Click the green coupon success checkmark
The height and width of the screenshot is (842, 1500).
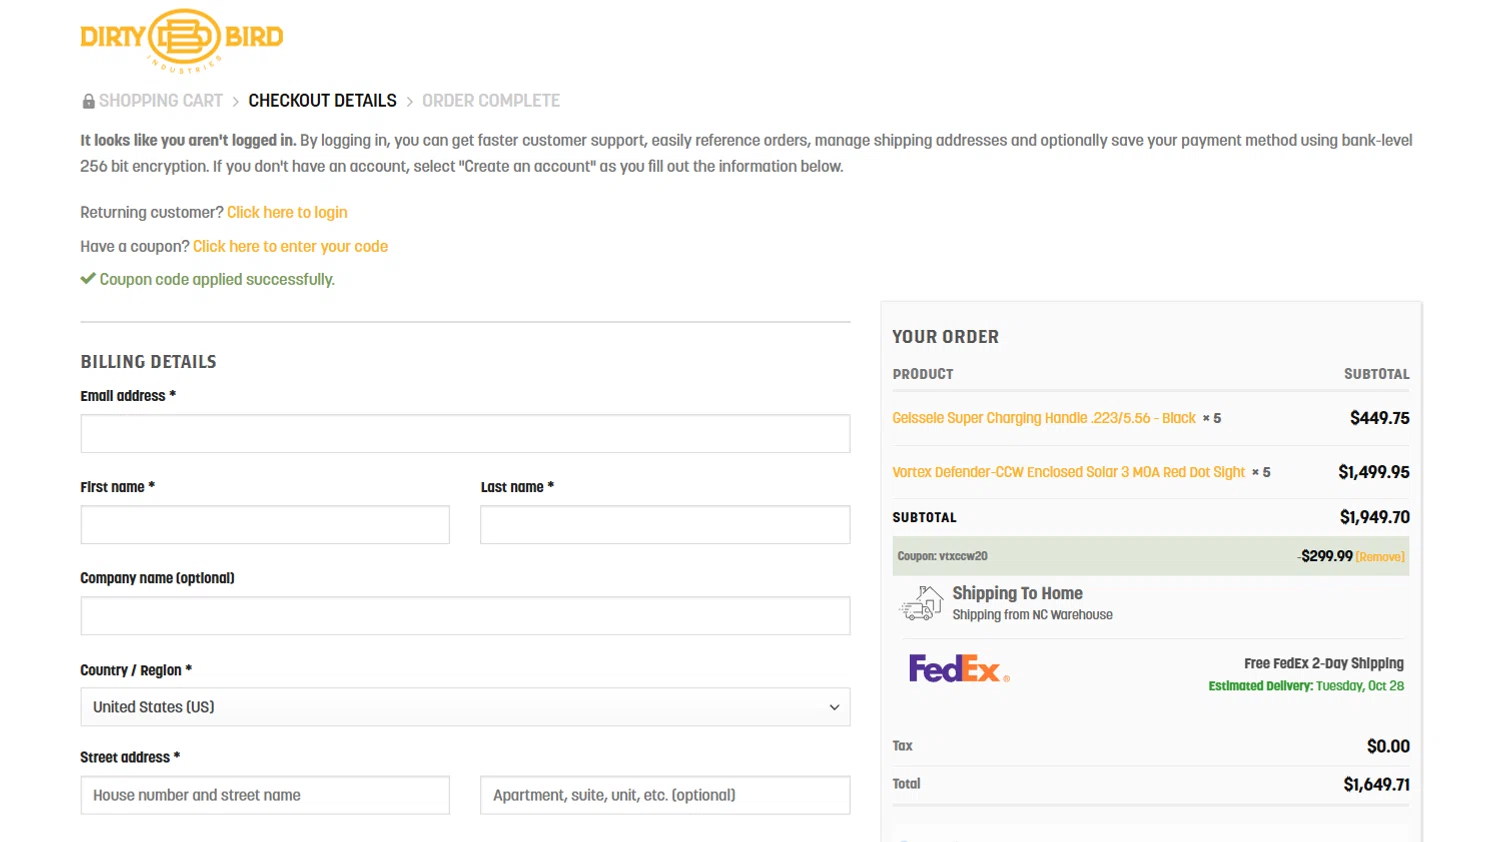pos(88,279)
